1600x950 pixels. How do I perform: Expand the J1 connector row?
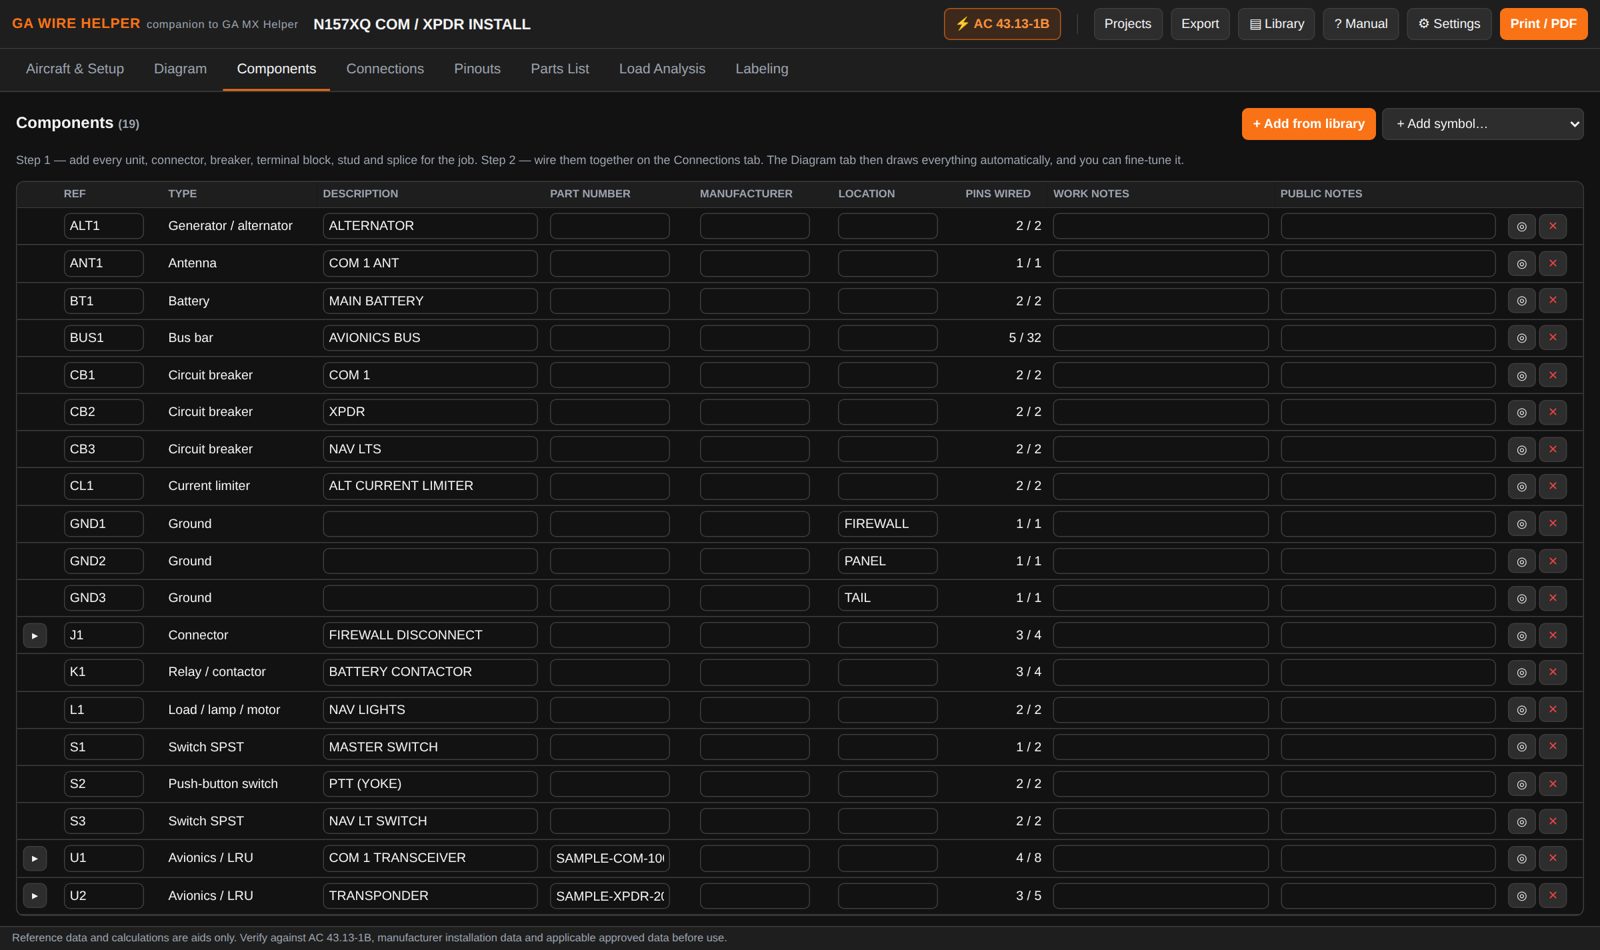35,635
